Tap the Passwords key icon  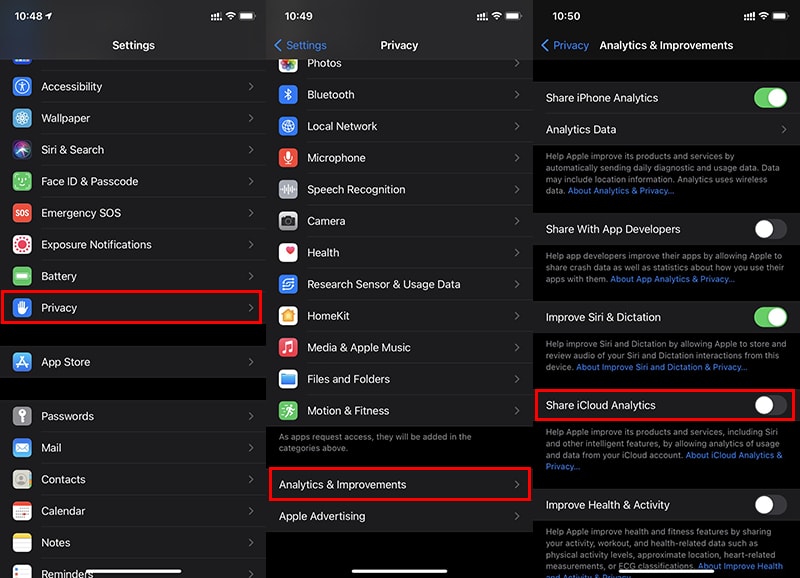click(22, 416)
